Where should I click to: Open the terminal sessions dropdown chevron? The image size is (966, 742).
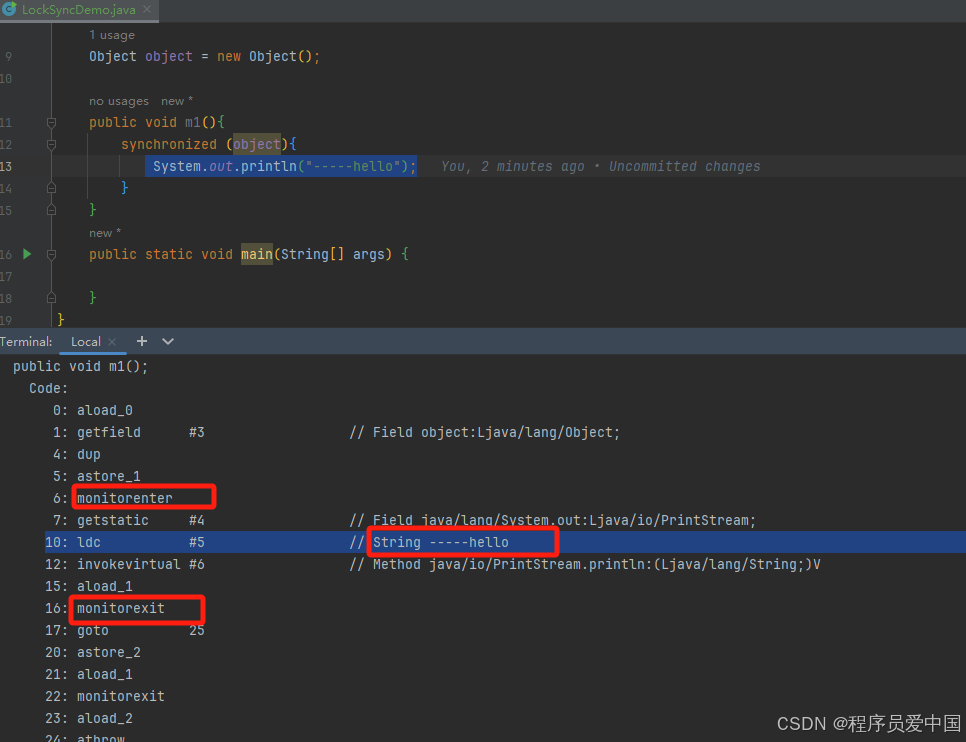[x=168, y=341]
